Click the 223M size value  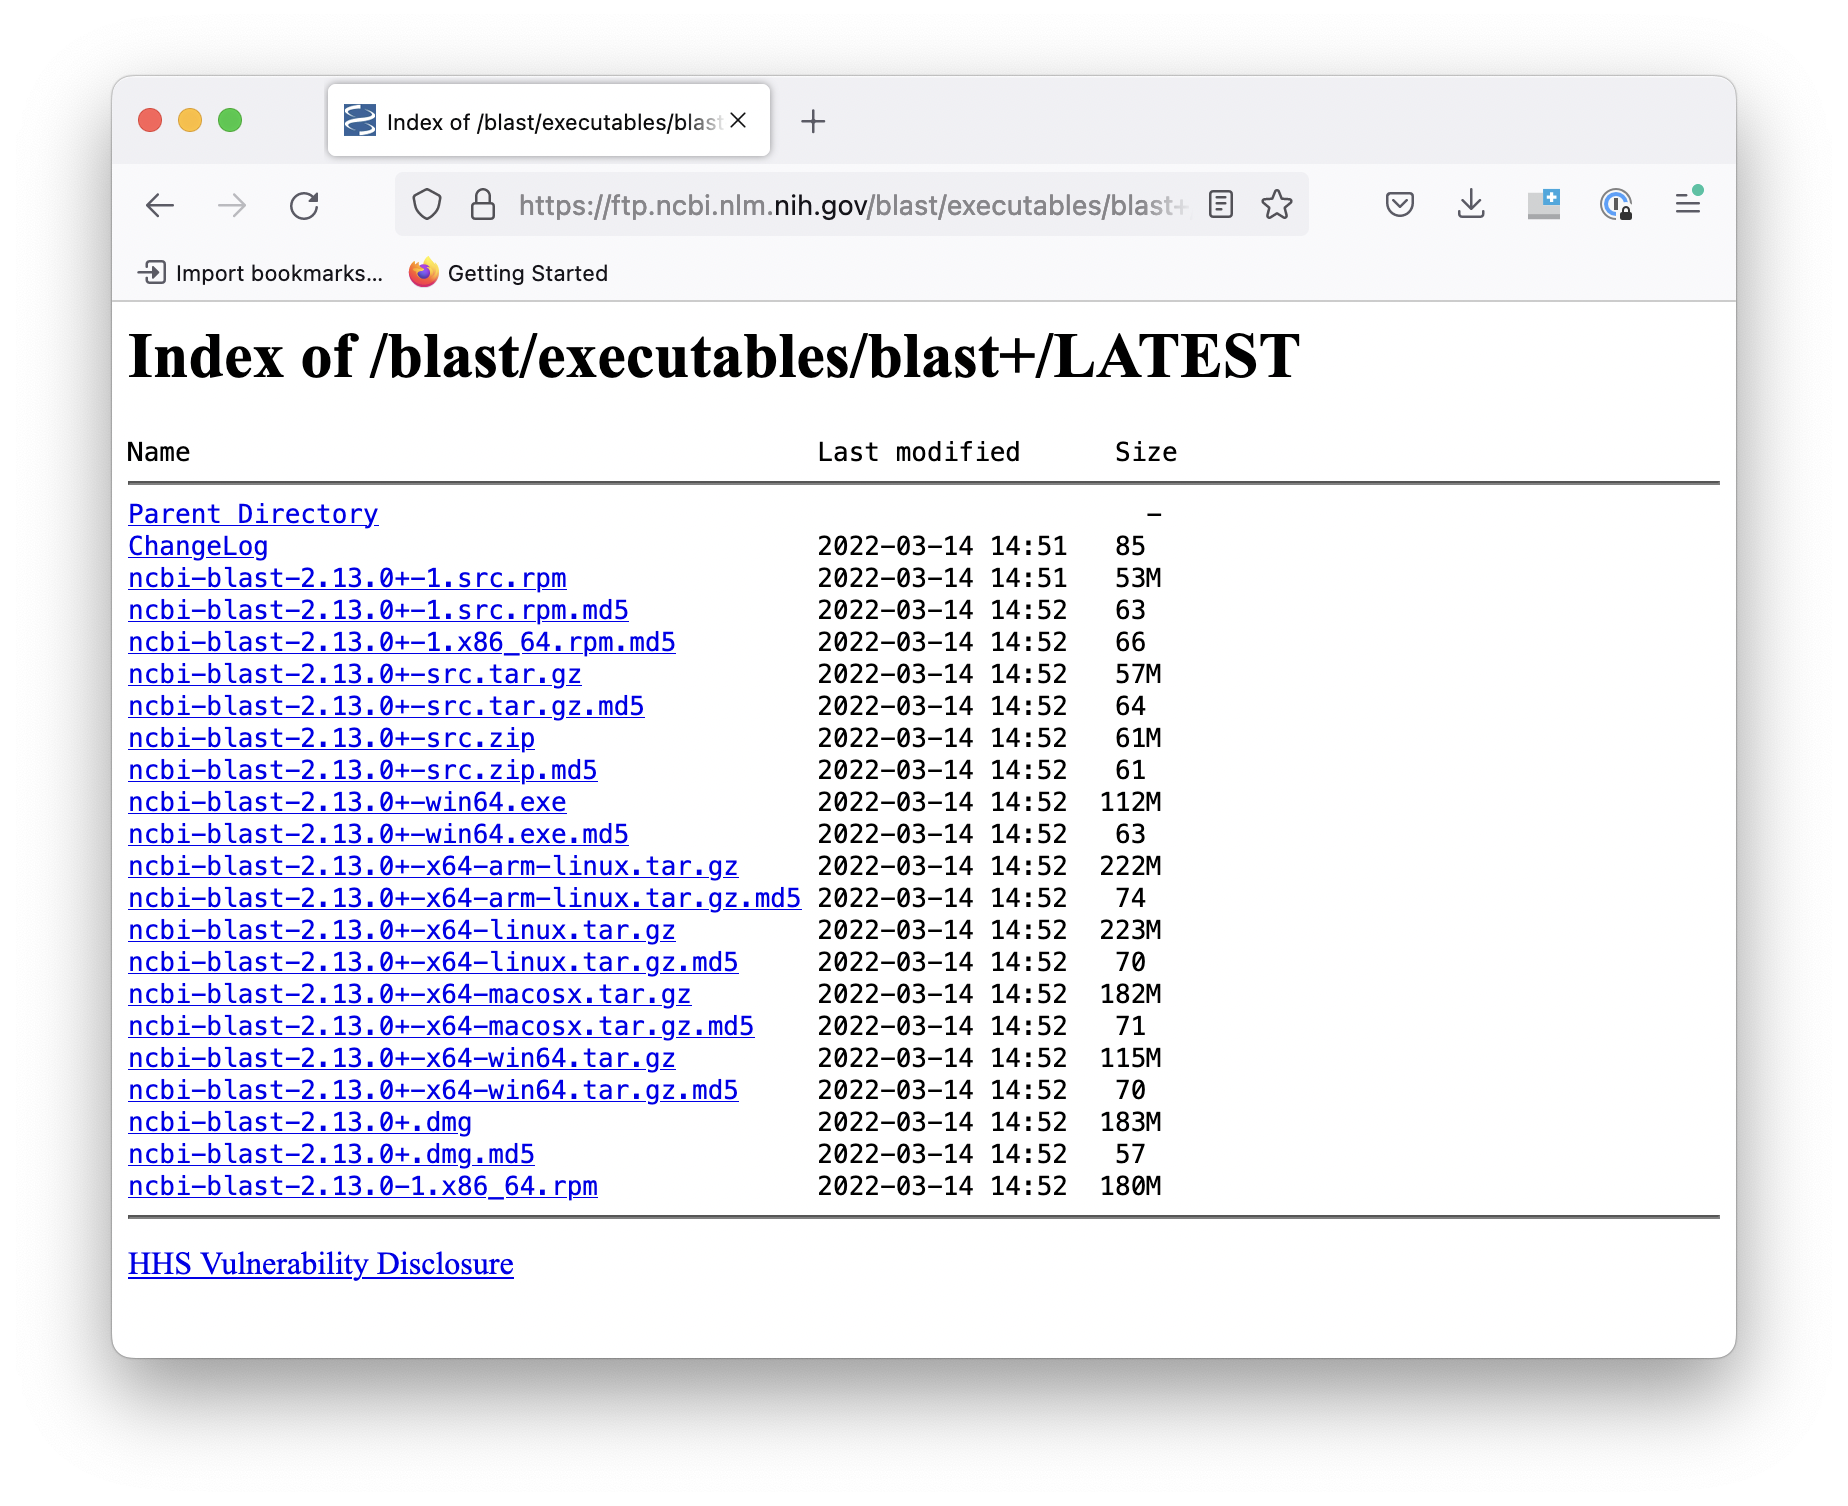click(1130, 930)
